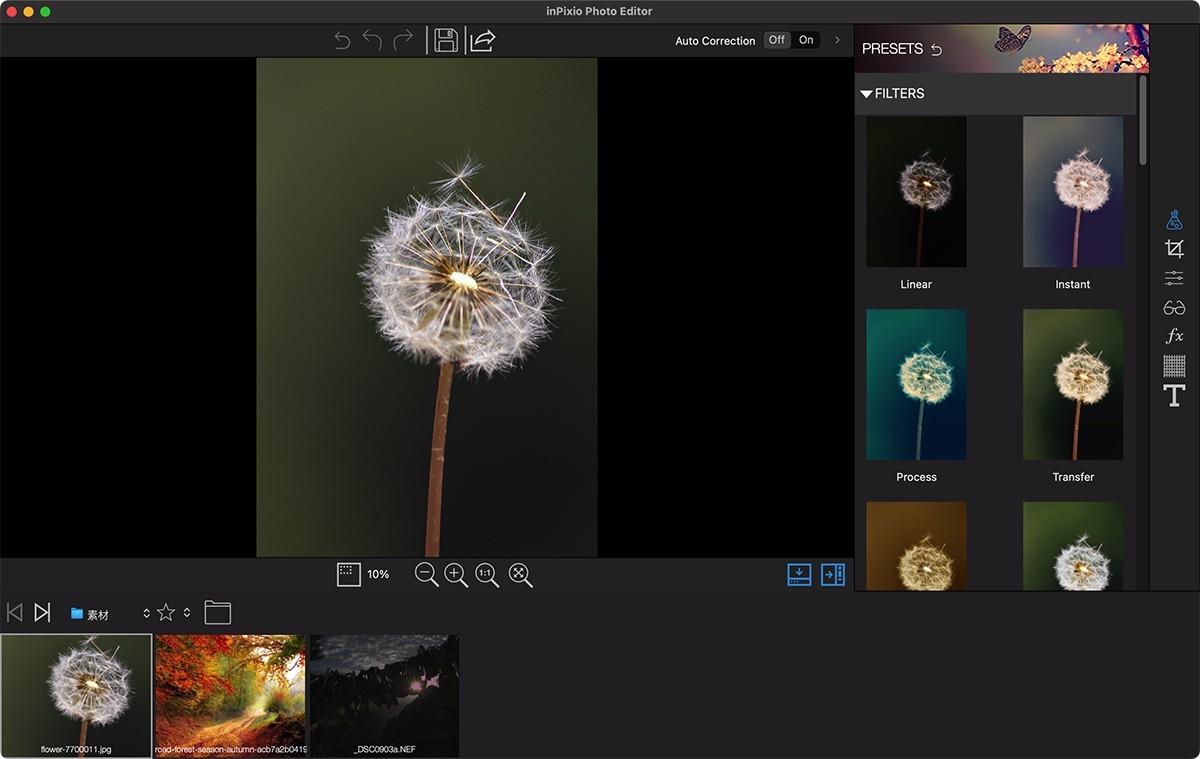Collapse the FILTERS section
Screen dimensions: 1200x759
(x=867, y=93)
